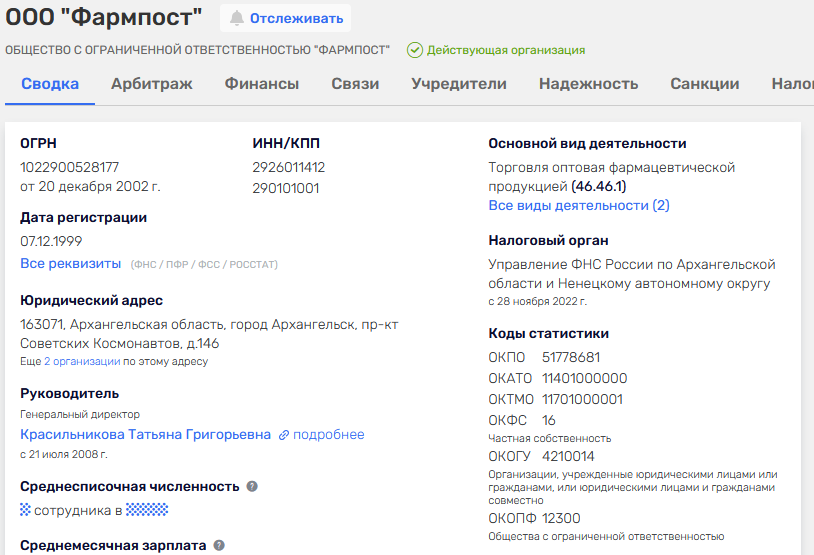Click the legal address text 163071 Архангельская область
This screenshot has height=555, width=814.
(209, 334)
